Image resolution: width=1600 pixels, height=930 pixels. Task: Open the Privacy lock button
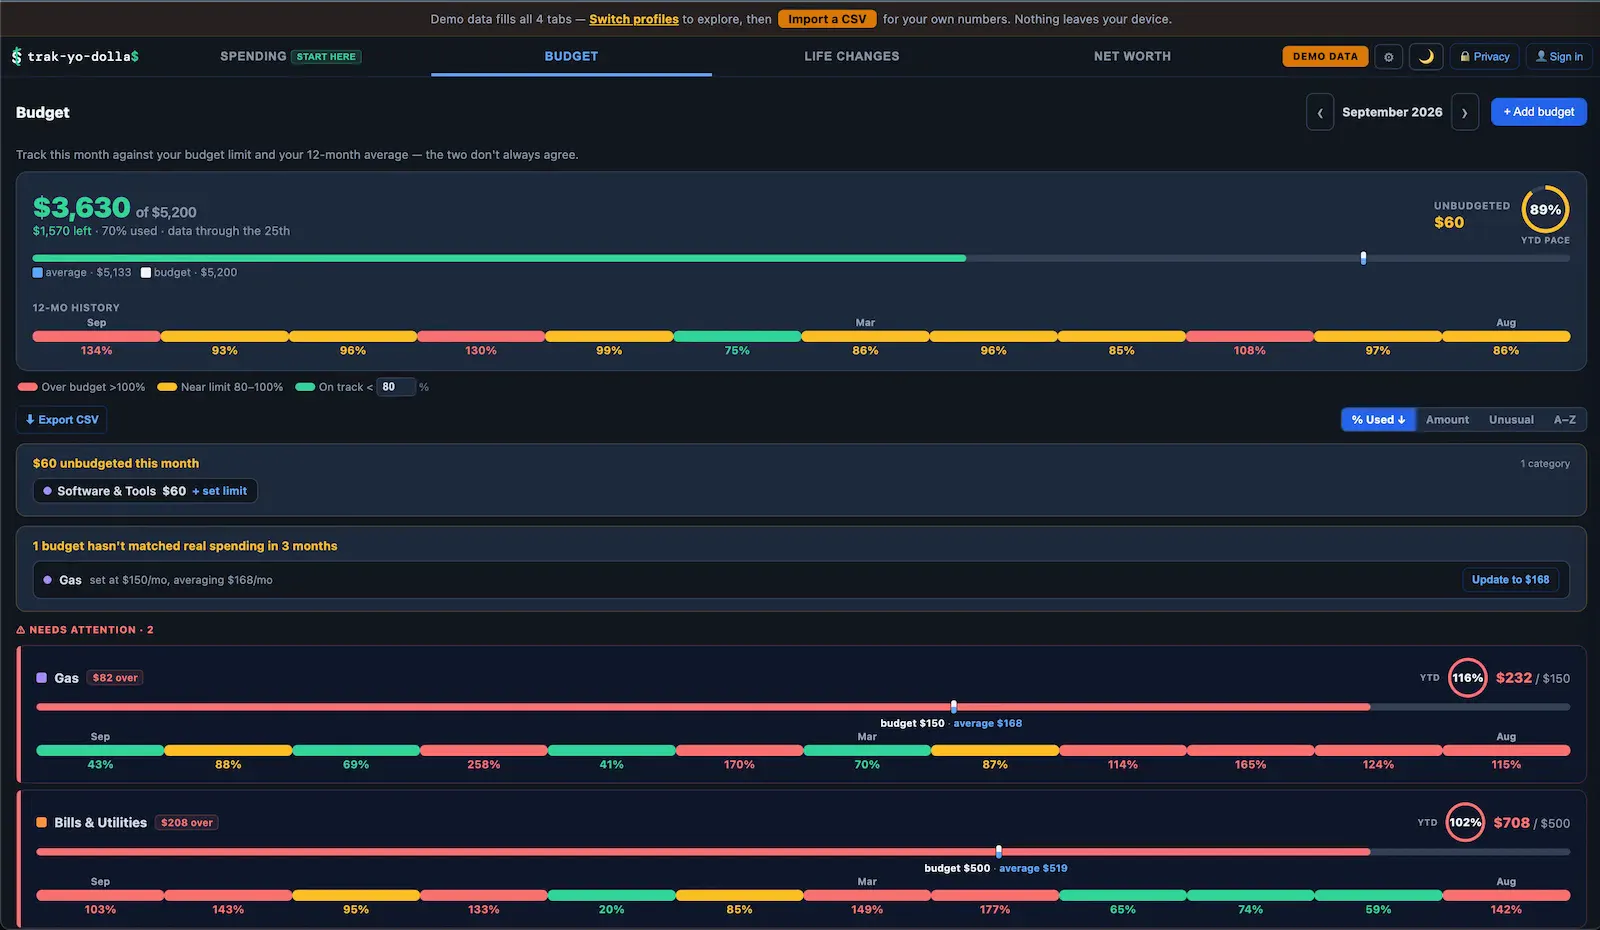(1485, 57)
